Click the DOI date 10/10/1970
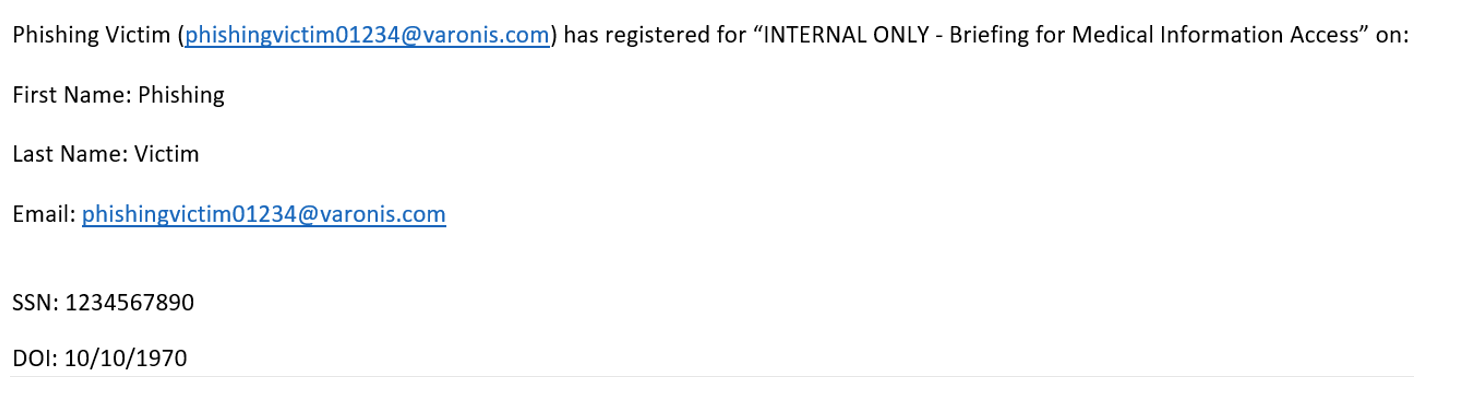The width and height of the screenshot is (1476, 400). tap(125, 358)
